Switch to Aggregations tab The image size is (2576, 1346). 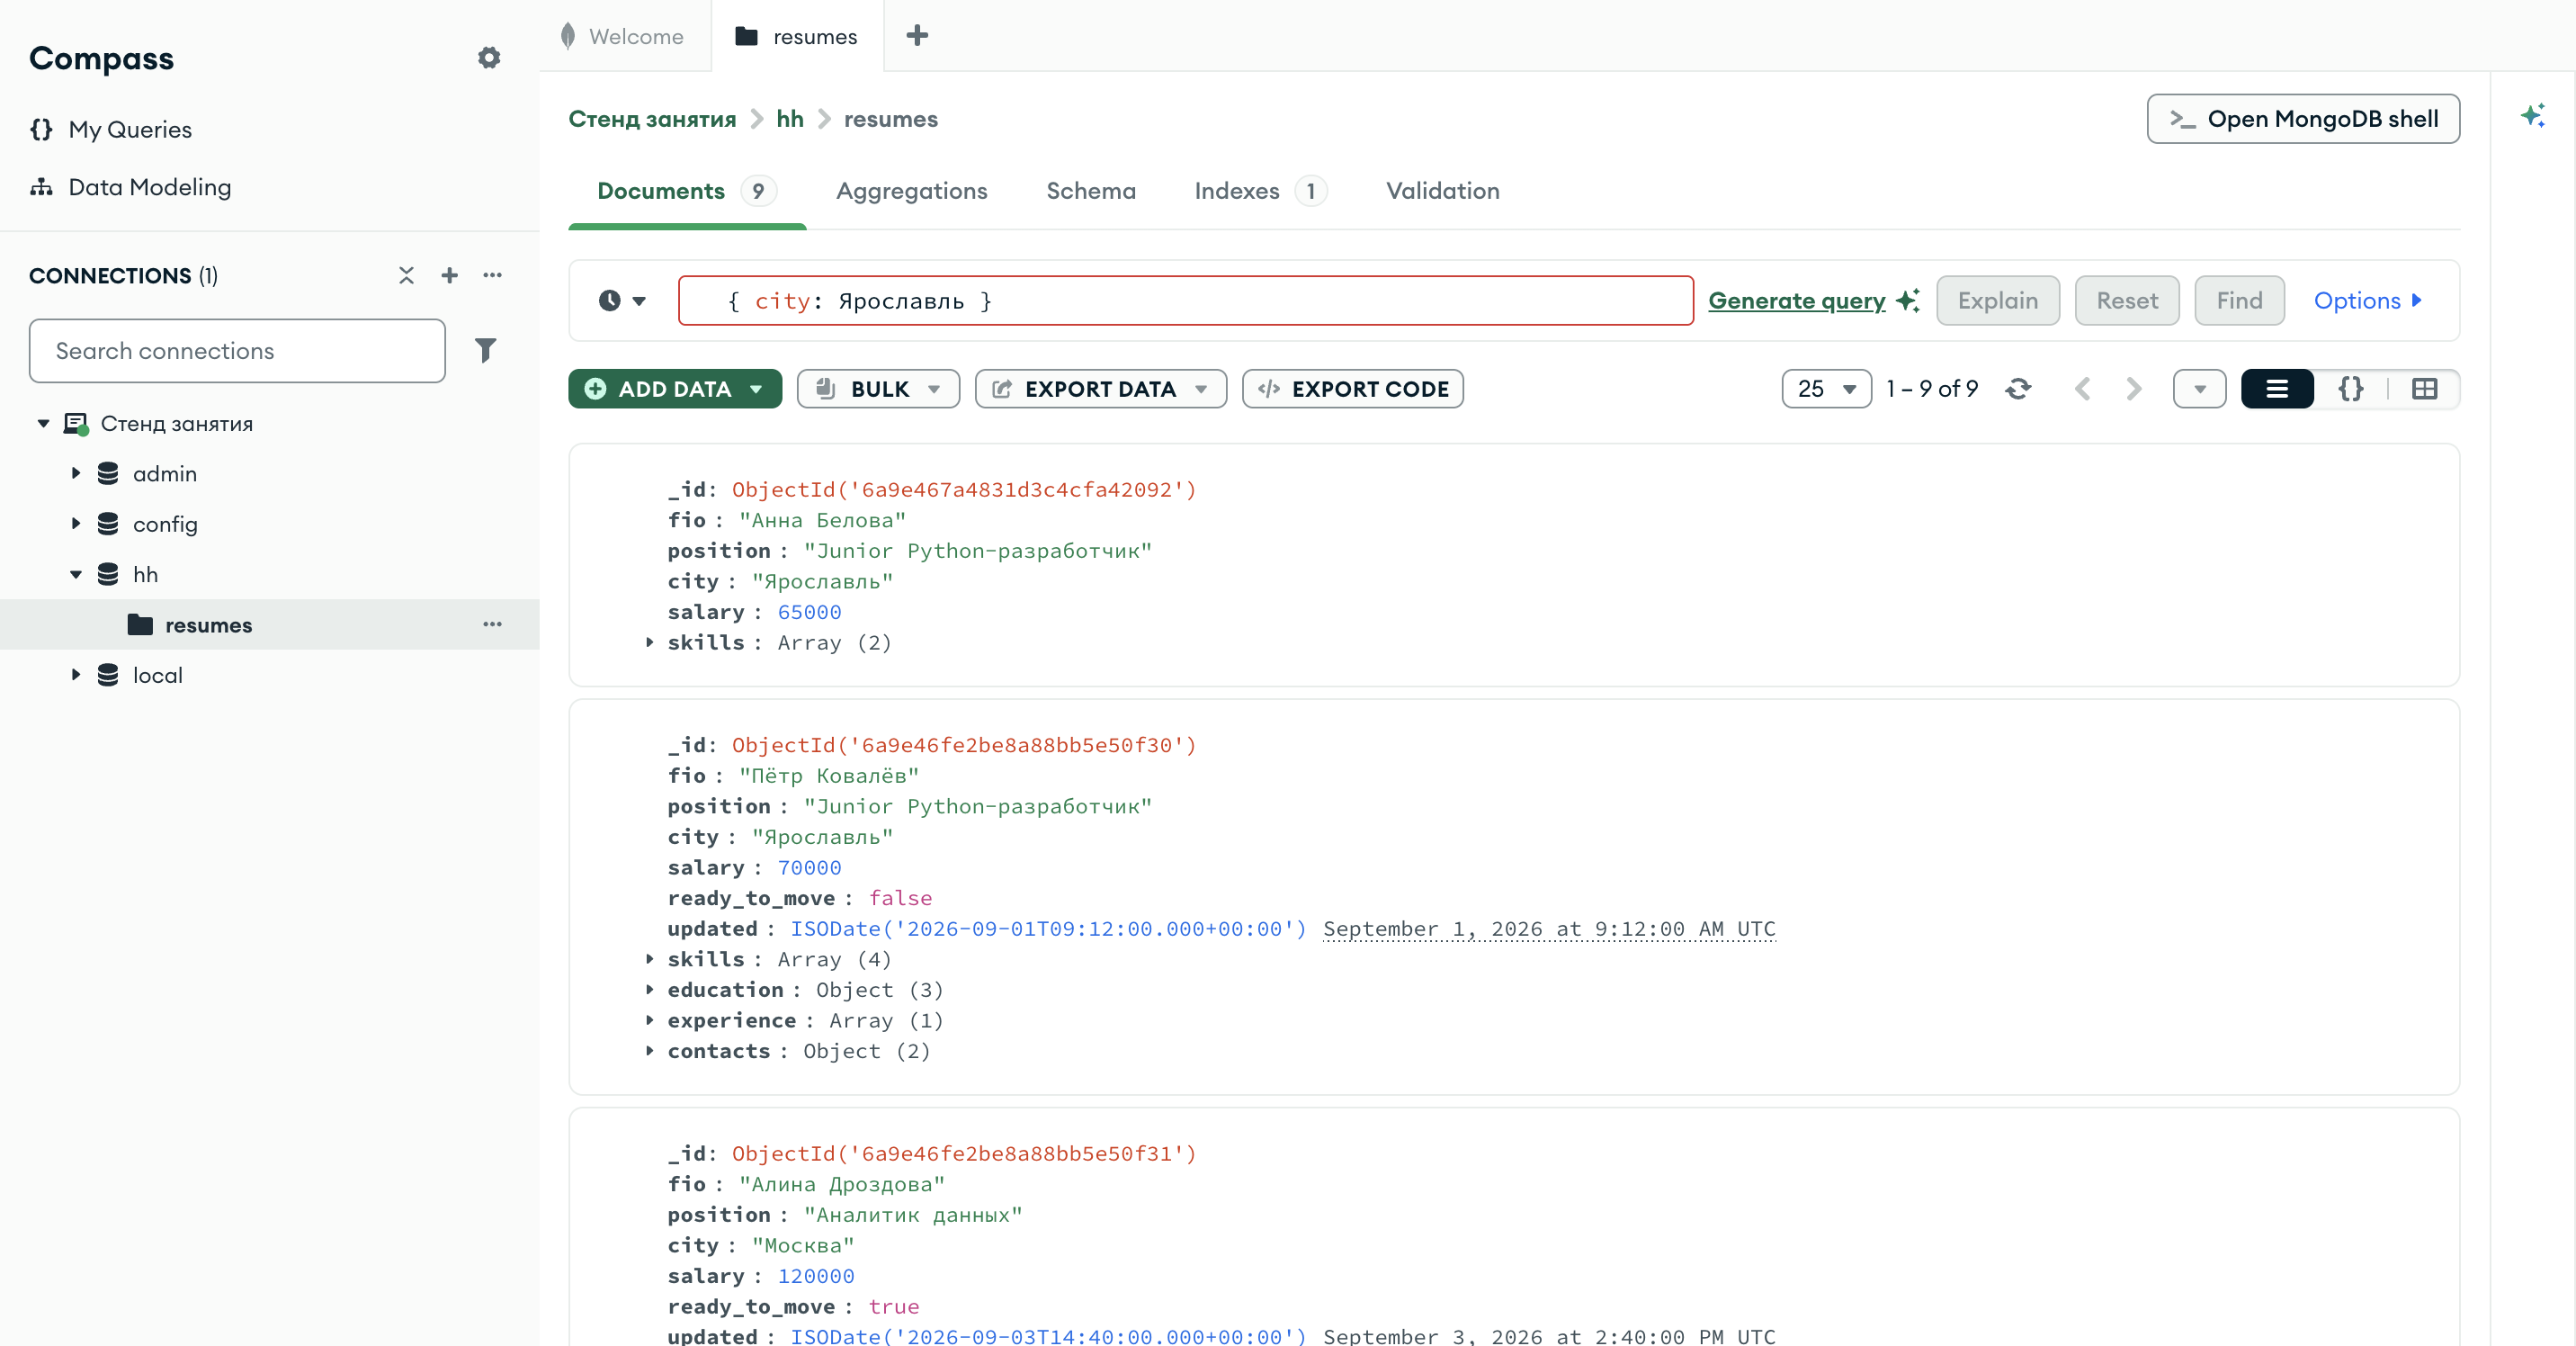coord(911,190)
